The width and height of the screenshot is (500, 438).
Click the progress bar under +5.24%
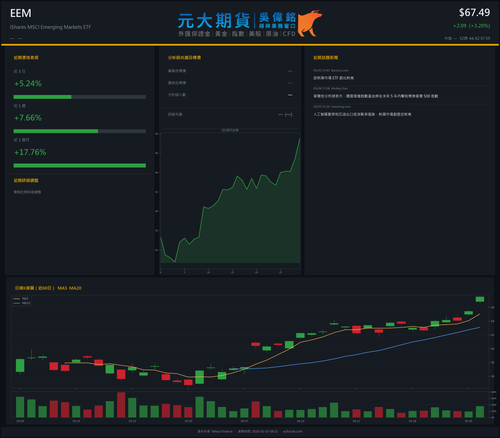pos(80,97)
